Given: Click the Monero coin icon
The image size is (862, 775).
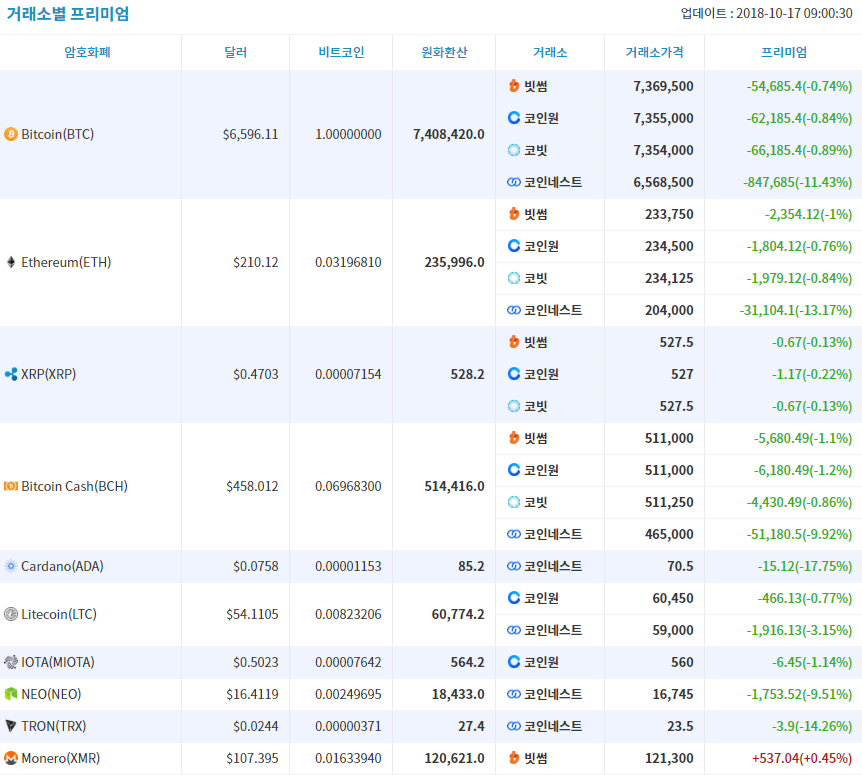Looking at the screenshot, I should pos(11,758).
